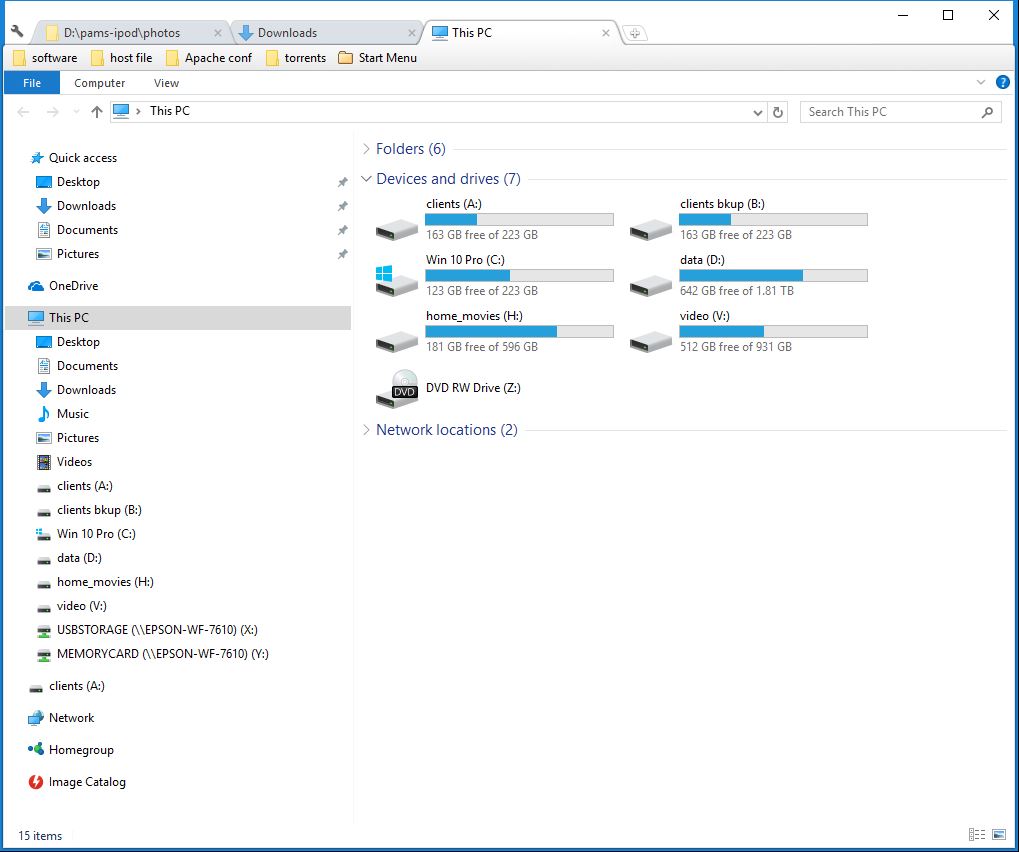1019x852 pixels.
Task: Open Videos under This PC
Action: click(74, 462)
